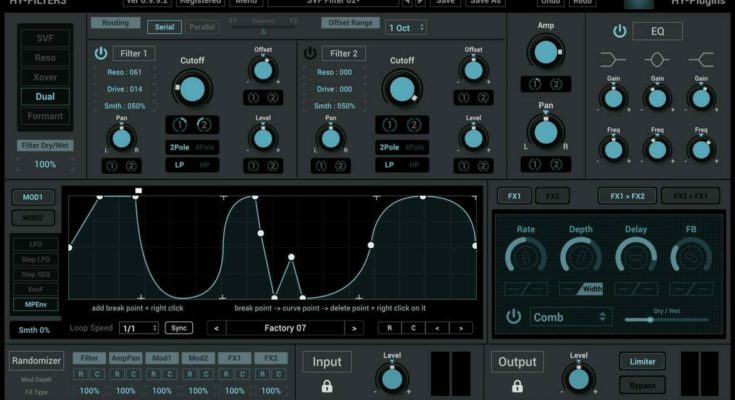Click the Input lock icon

(x=325, y=386)
